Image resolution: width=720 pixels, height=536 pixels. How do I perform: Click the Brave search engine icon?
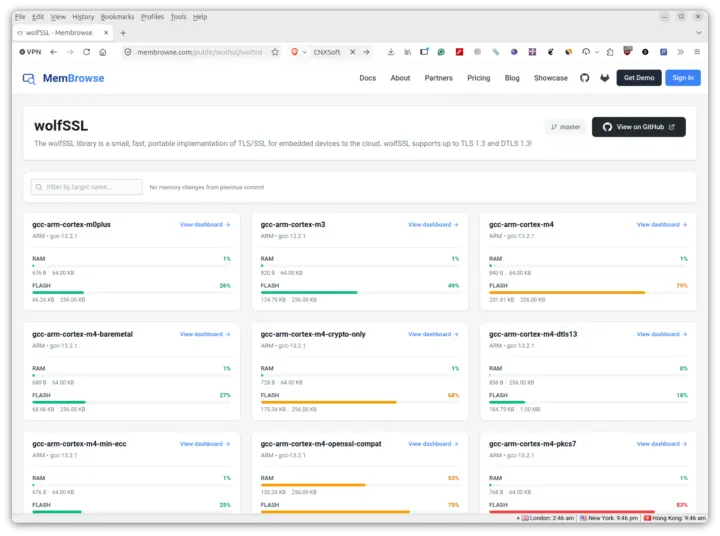tap(295, 52)
